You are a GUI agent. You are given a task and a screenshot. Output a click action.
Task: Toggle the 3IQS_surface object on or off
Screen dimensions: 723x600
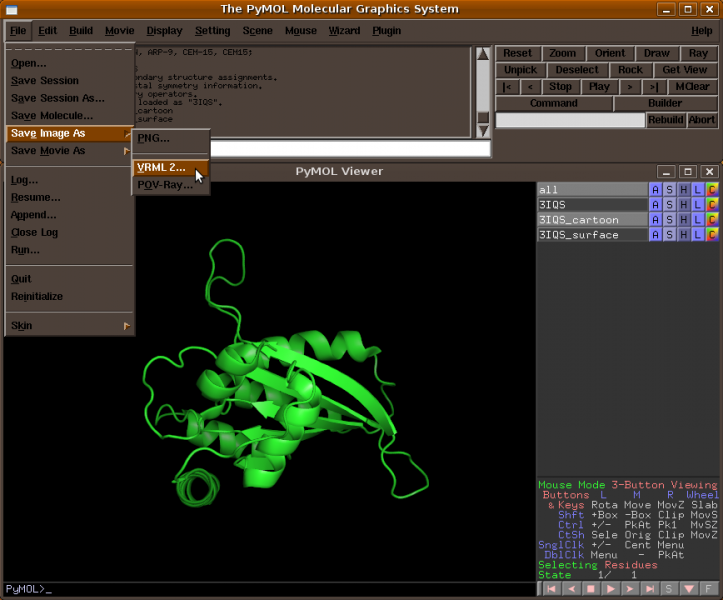pyautogui.click(x=592, y=235)
